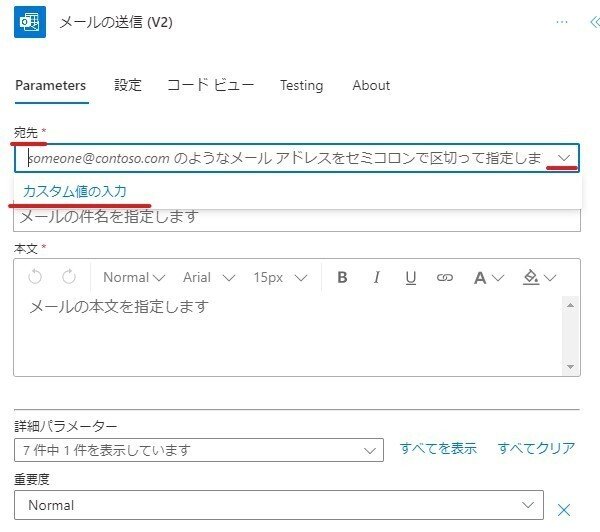Click the body editor scrollbar down arrow
This screenshot has height=532, width=600.
(x=570, y=367)
